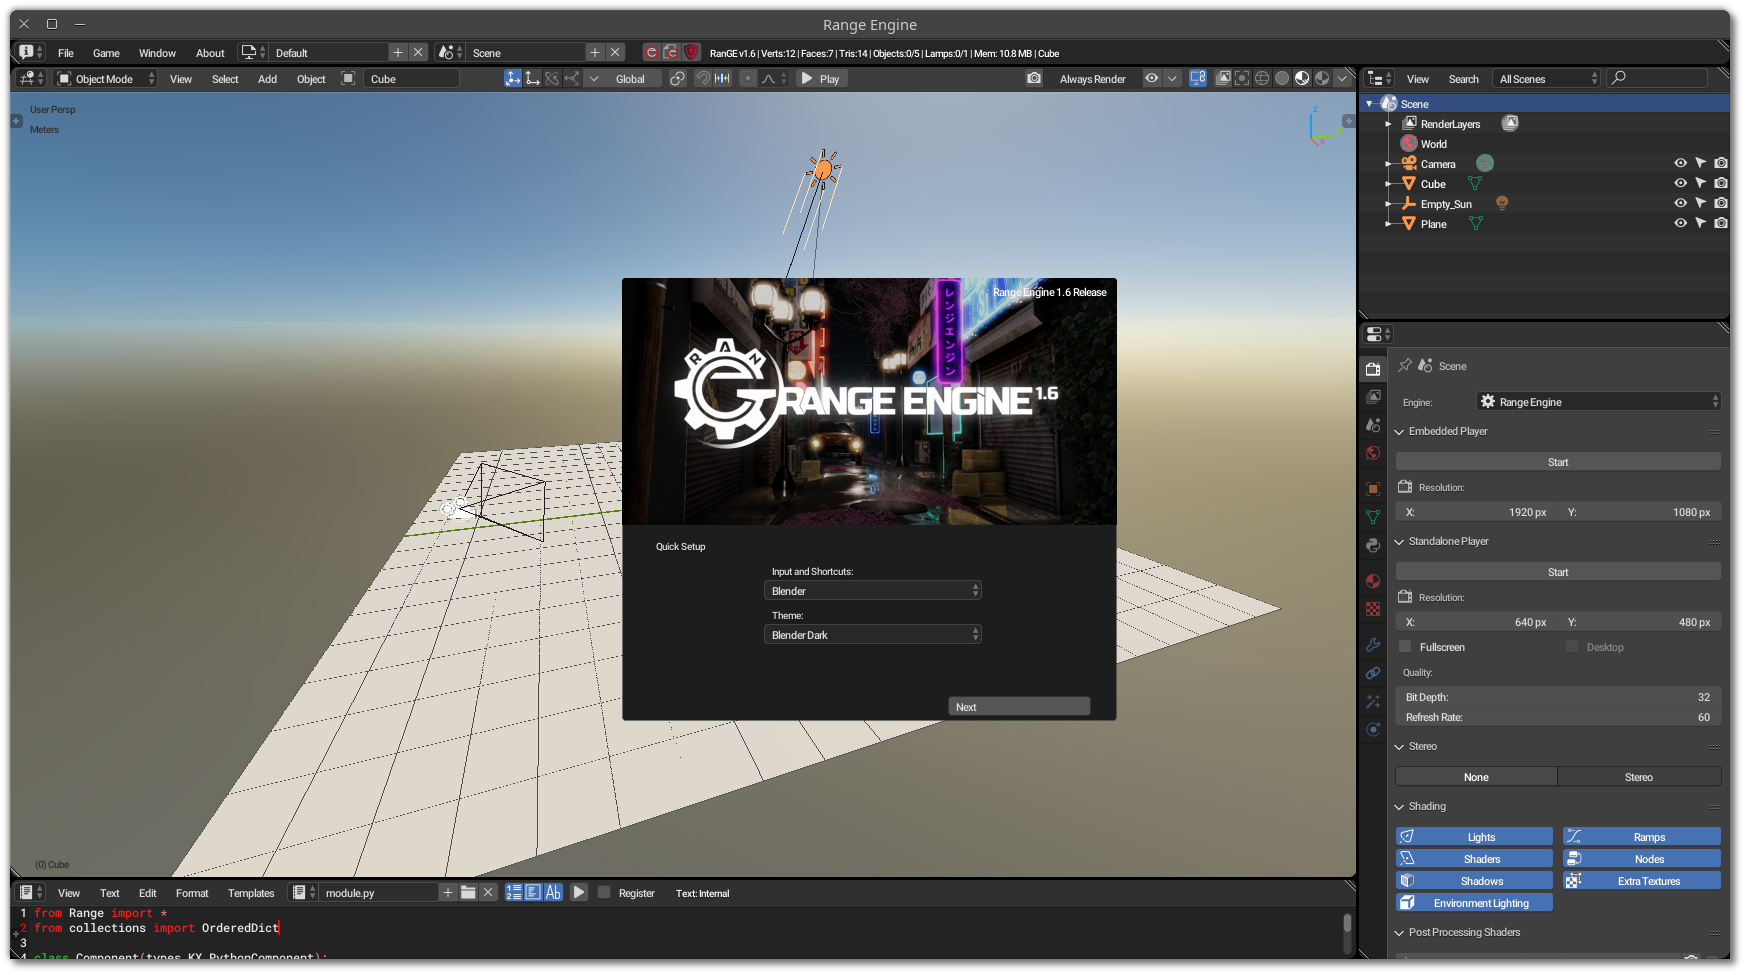Collapse the Shading panel
The image size is (1746, 975).
pyautogui.click(x=1399, y=806)
